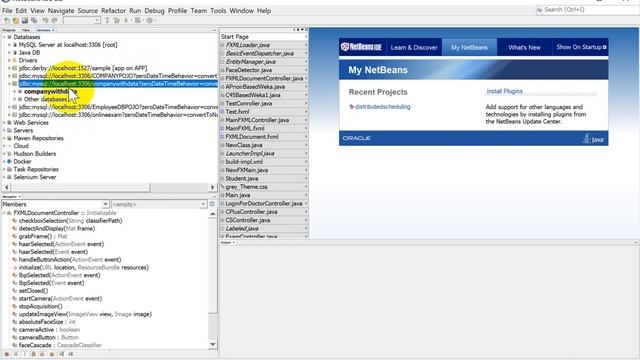Click the Build Project hammer icon
This screenshot has height=360, width=640.
[107, 20]
